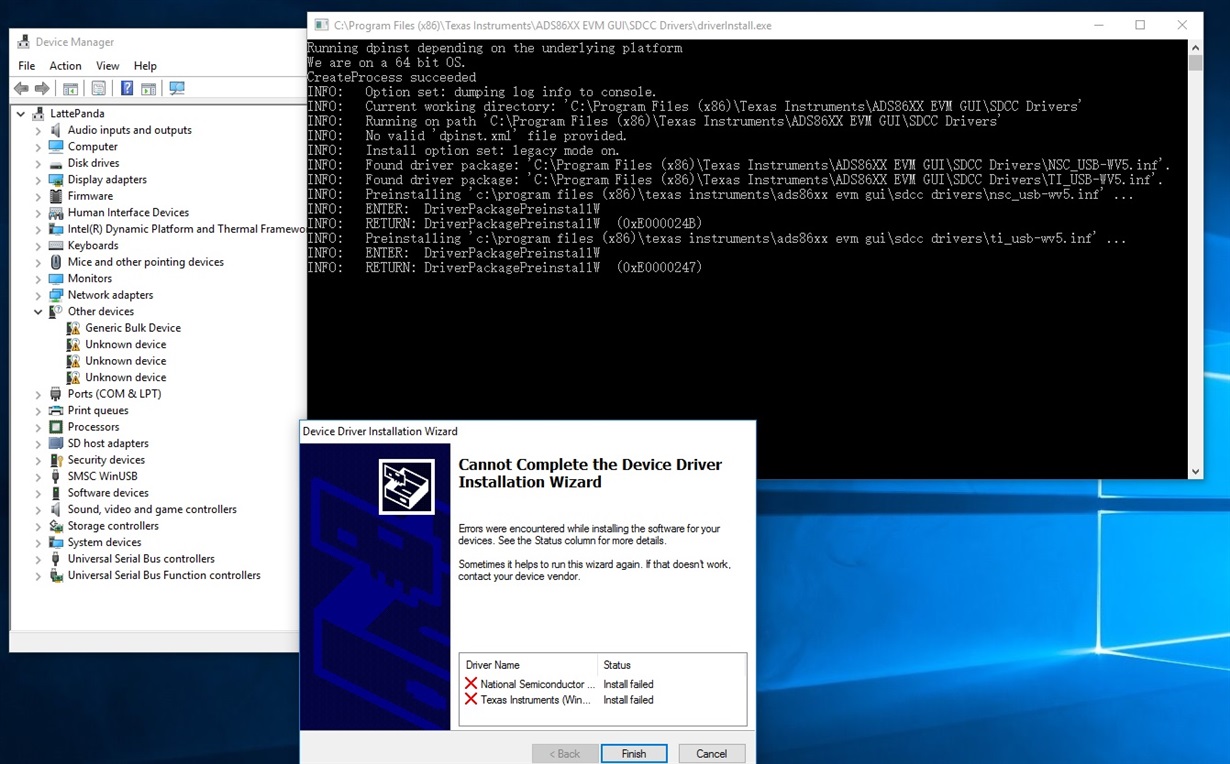The width and height of the screenshot is (1230, 764).
Task: Click the SMSC WinUSB usb icon
Action: 56,476
